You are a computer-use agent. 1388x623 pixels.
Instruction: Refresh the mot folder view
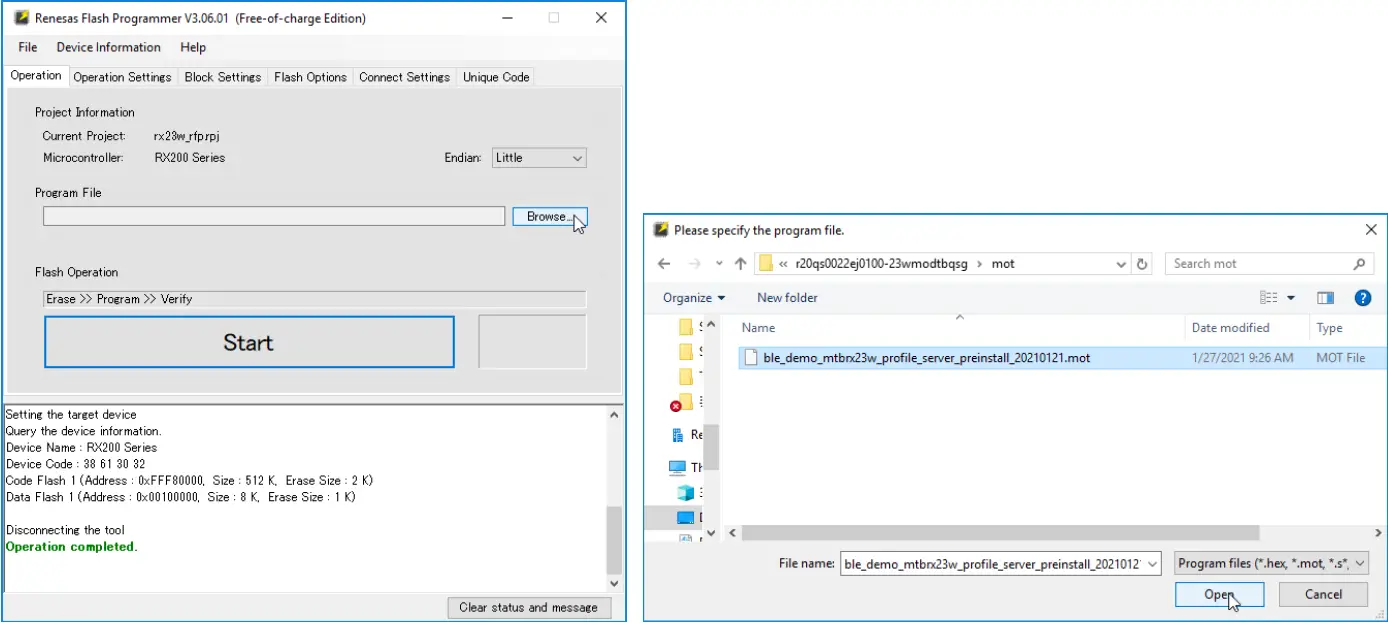click(1142, 263)
